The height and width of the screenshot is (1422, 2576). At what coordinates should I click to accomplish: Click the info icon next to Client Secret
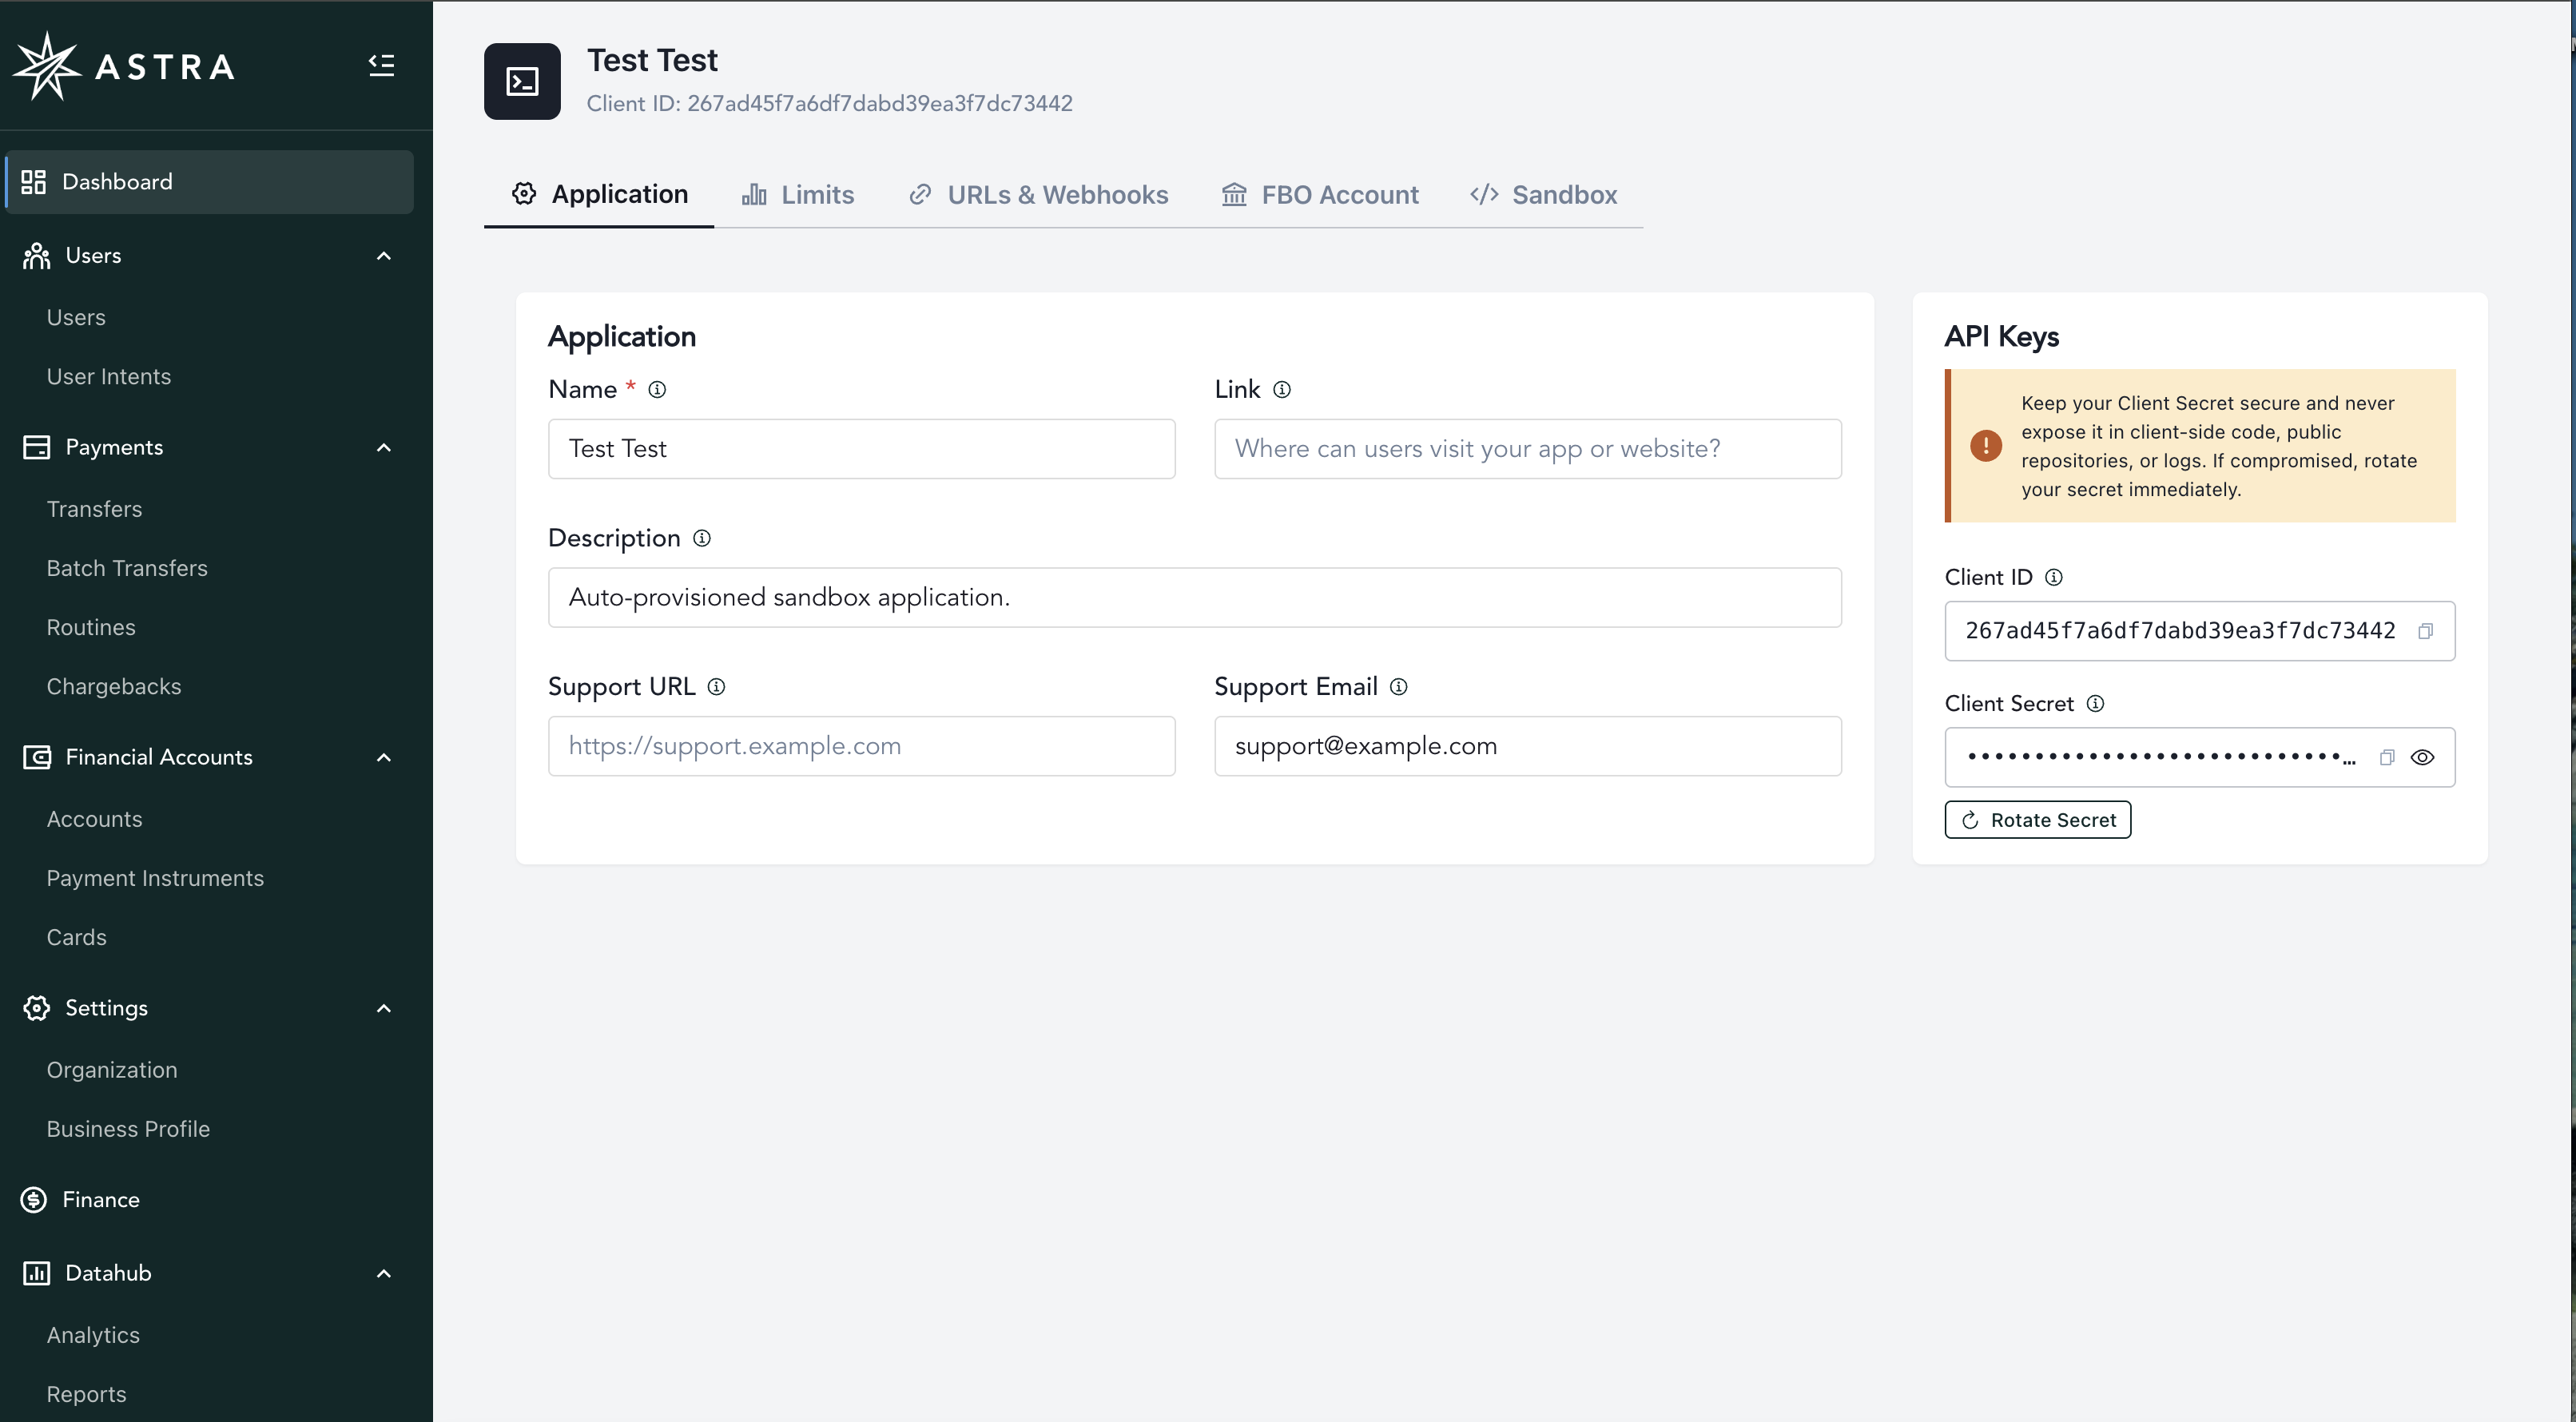coord(2095,704)
